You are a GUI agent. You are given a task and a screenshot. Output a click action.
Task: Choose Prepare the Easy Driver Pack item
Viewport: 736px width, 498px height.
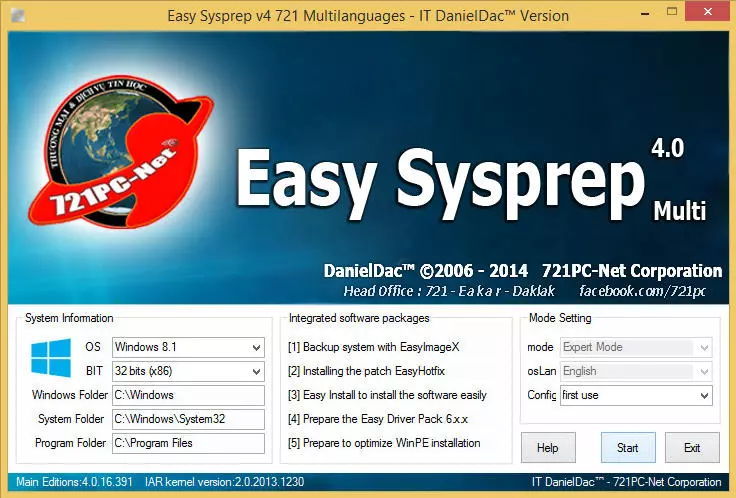click(378, 419)
